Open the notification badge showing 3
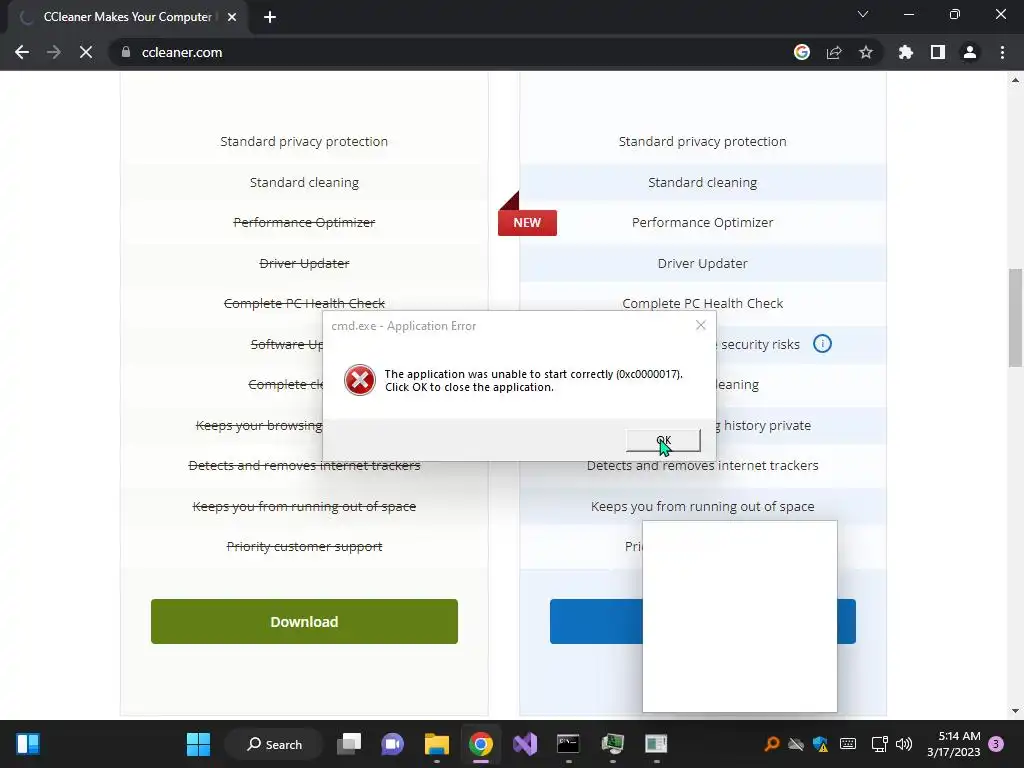The image size is (1024, 768). (997, 744)
